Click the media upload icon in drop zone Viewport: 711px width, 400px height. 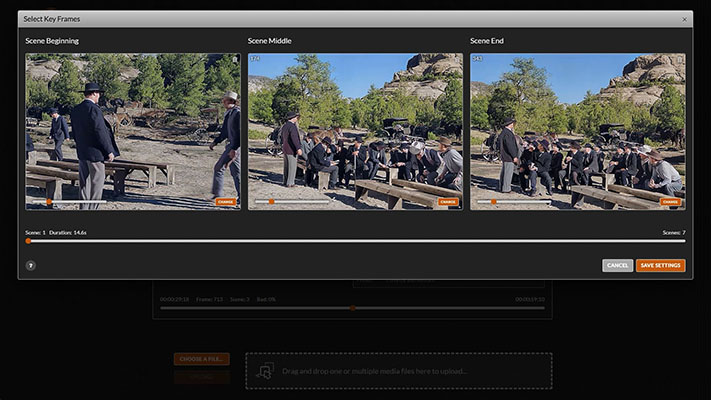click(x=265, y=371)
